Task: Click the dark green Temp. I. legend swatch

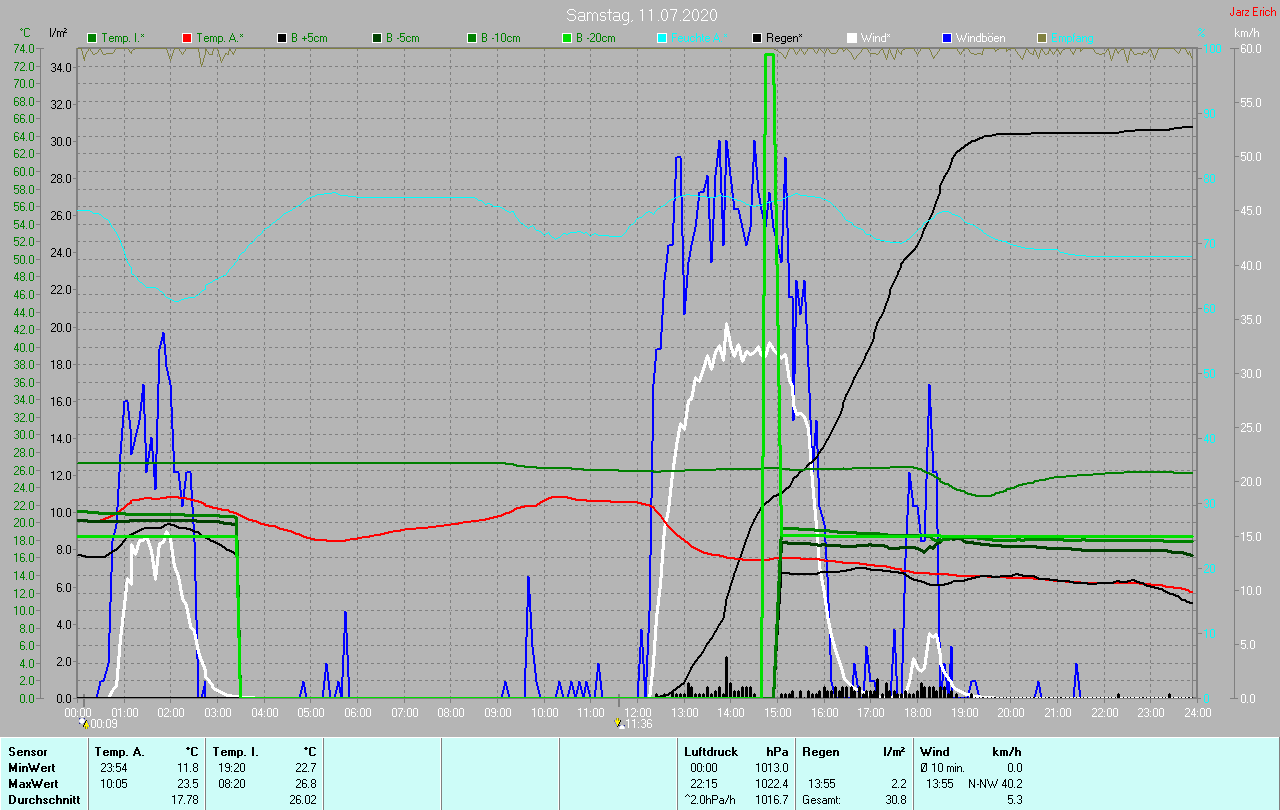Action: 93,38
